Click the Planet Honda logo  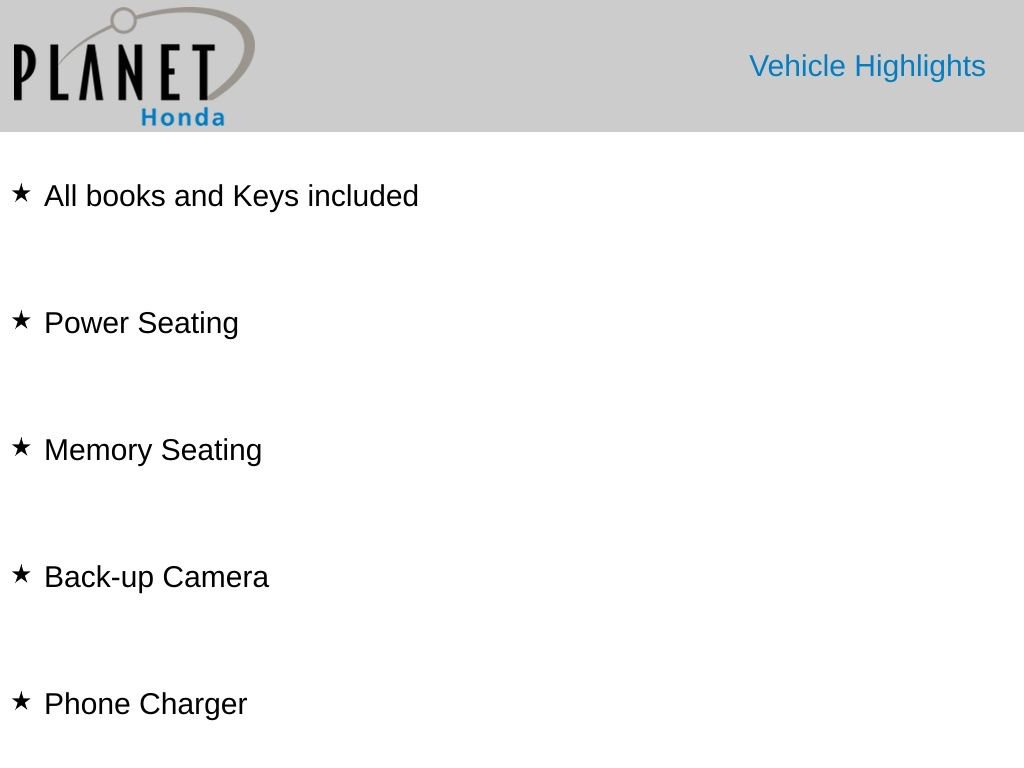(x=133, y=67)
